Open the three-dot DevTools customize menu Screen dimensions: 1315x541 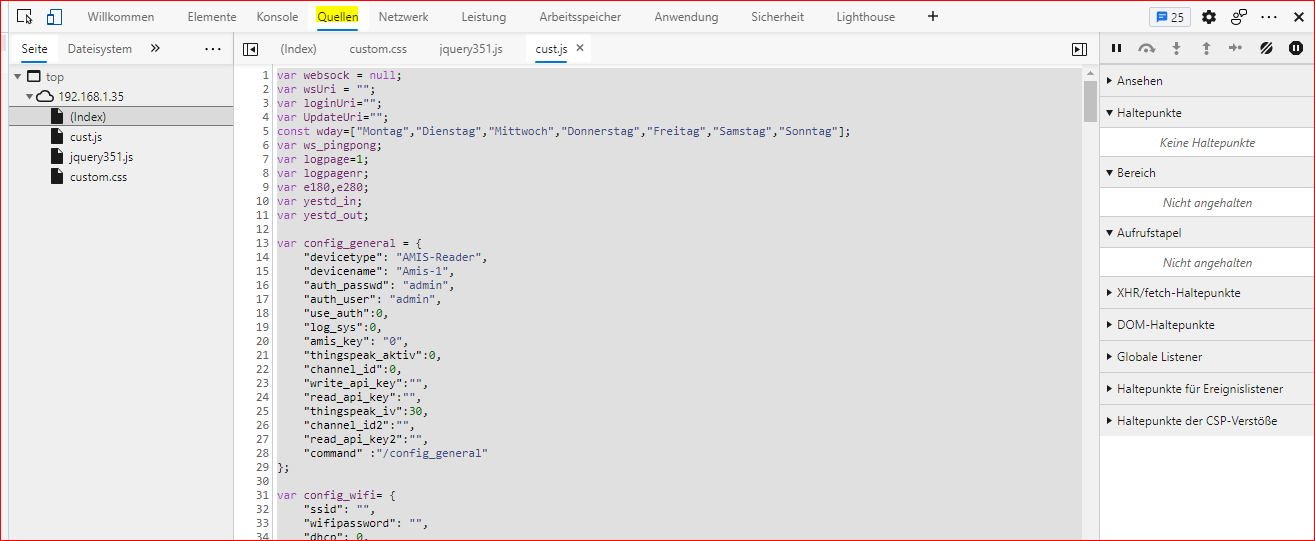point(1269,17)
